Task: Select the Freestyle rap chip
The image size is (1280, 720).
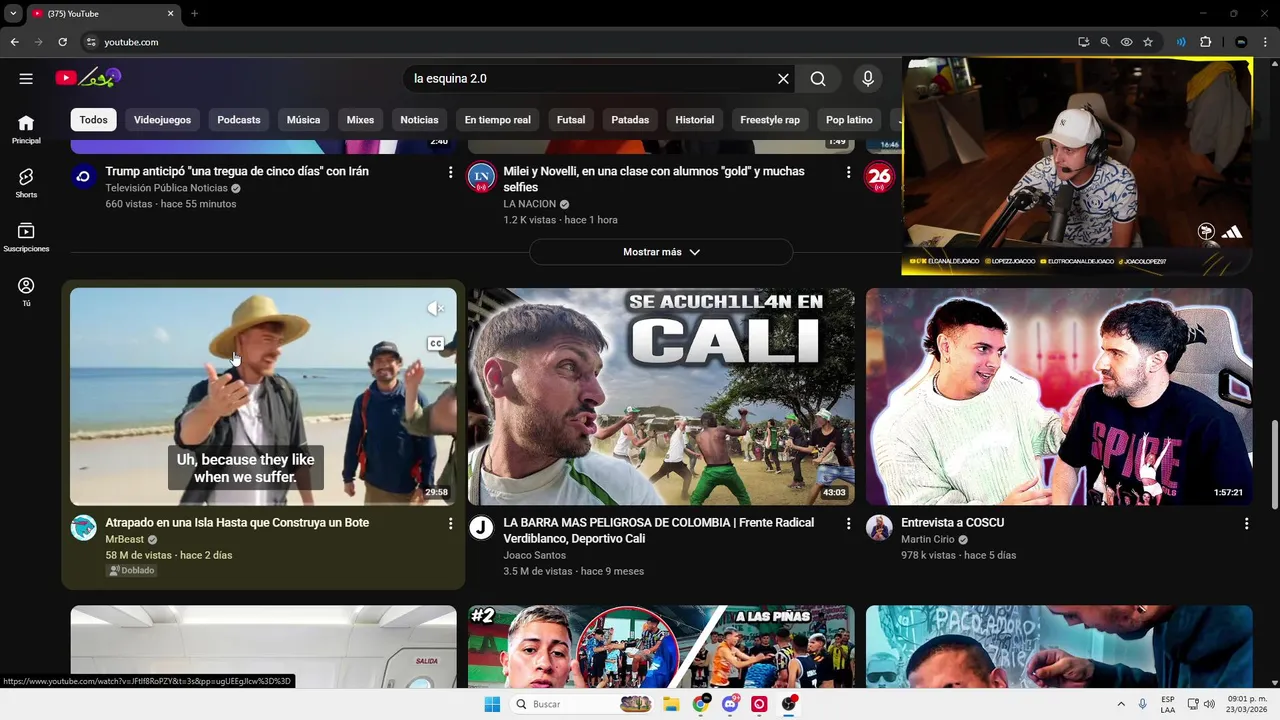Action: tap(770, 120)
